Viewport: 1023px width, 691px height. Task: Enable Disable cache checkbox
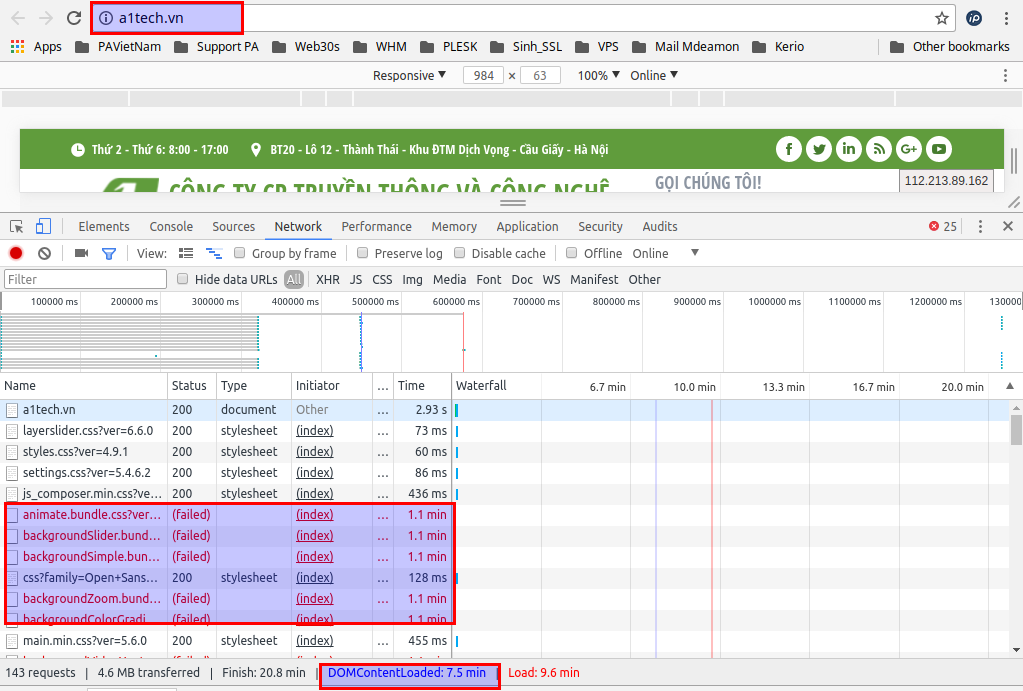coord(459,253)
